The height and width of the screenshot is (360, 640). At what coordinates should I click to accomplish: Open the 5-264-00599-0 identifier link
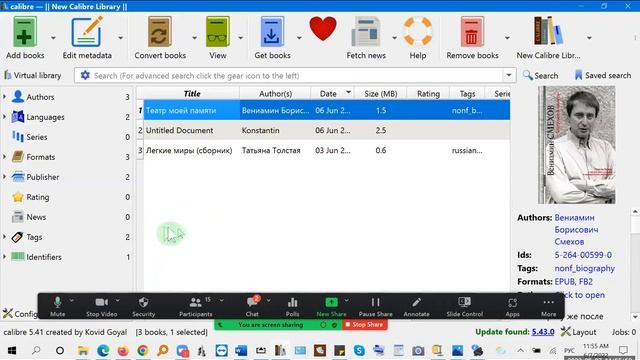coord(583,255)
